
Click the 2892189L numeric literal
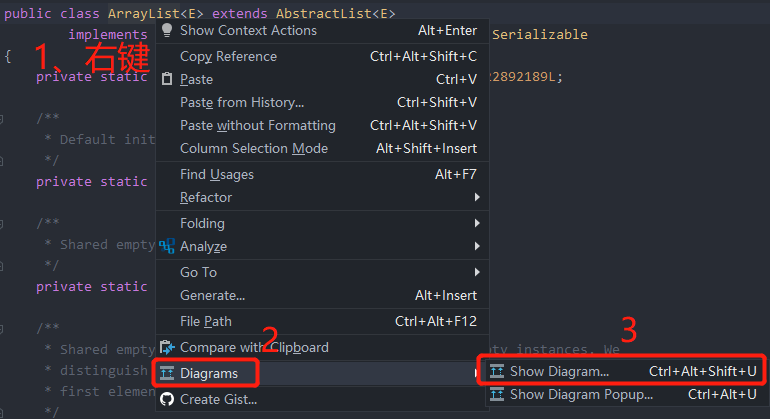pos(525,77)
